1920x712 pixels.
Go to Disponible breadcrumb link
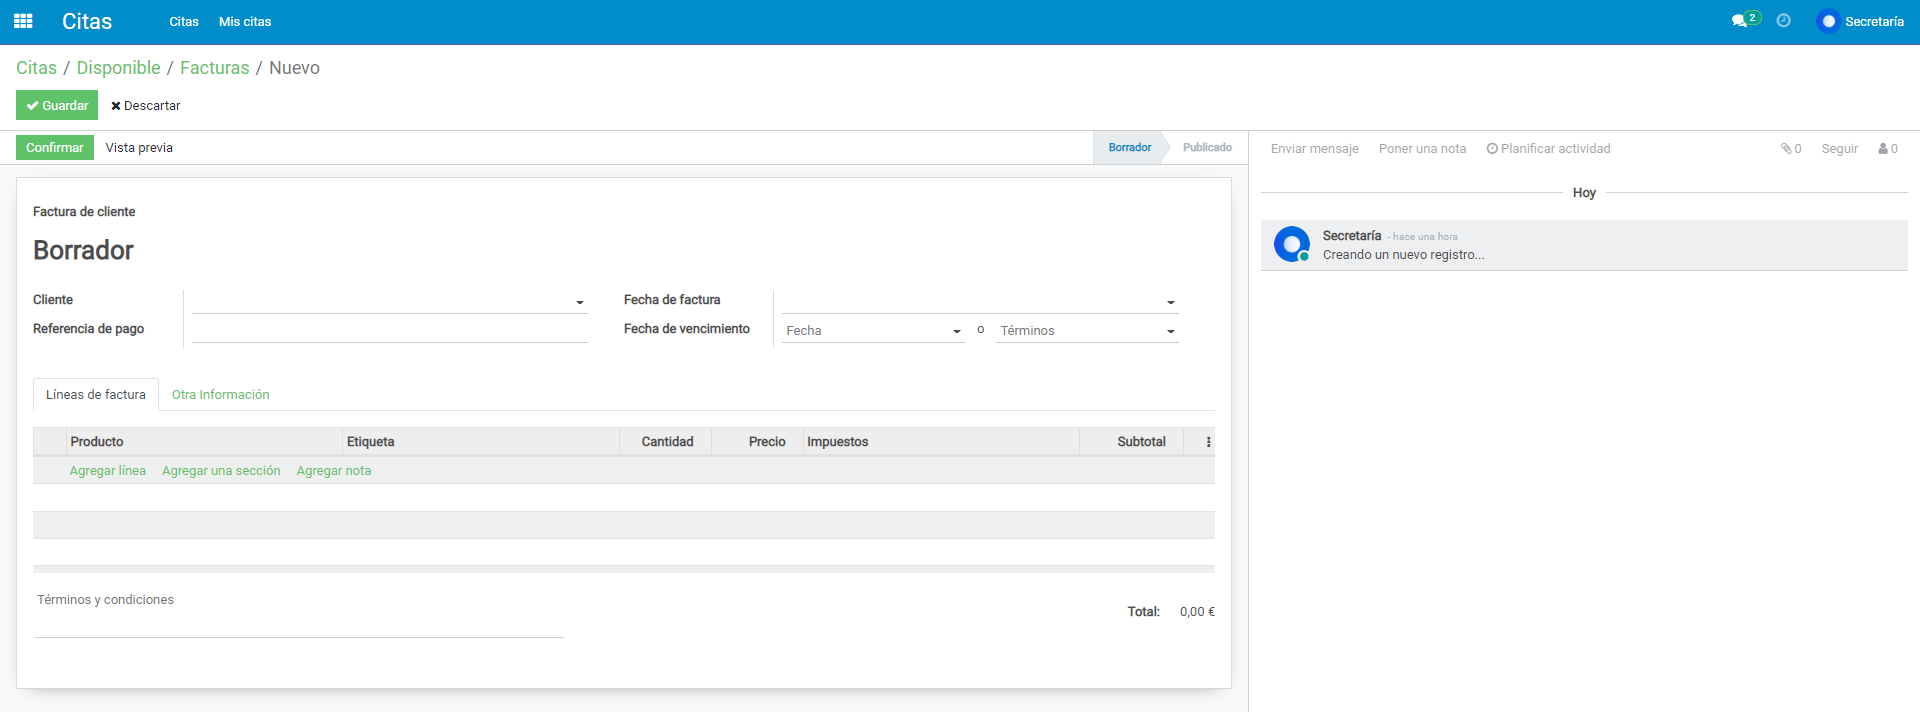[118, 68]
